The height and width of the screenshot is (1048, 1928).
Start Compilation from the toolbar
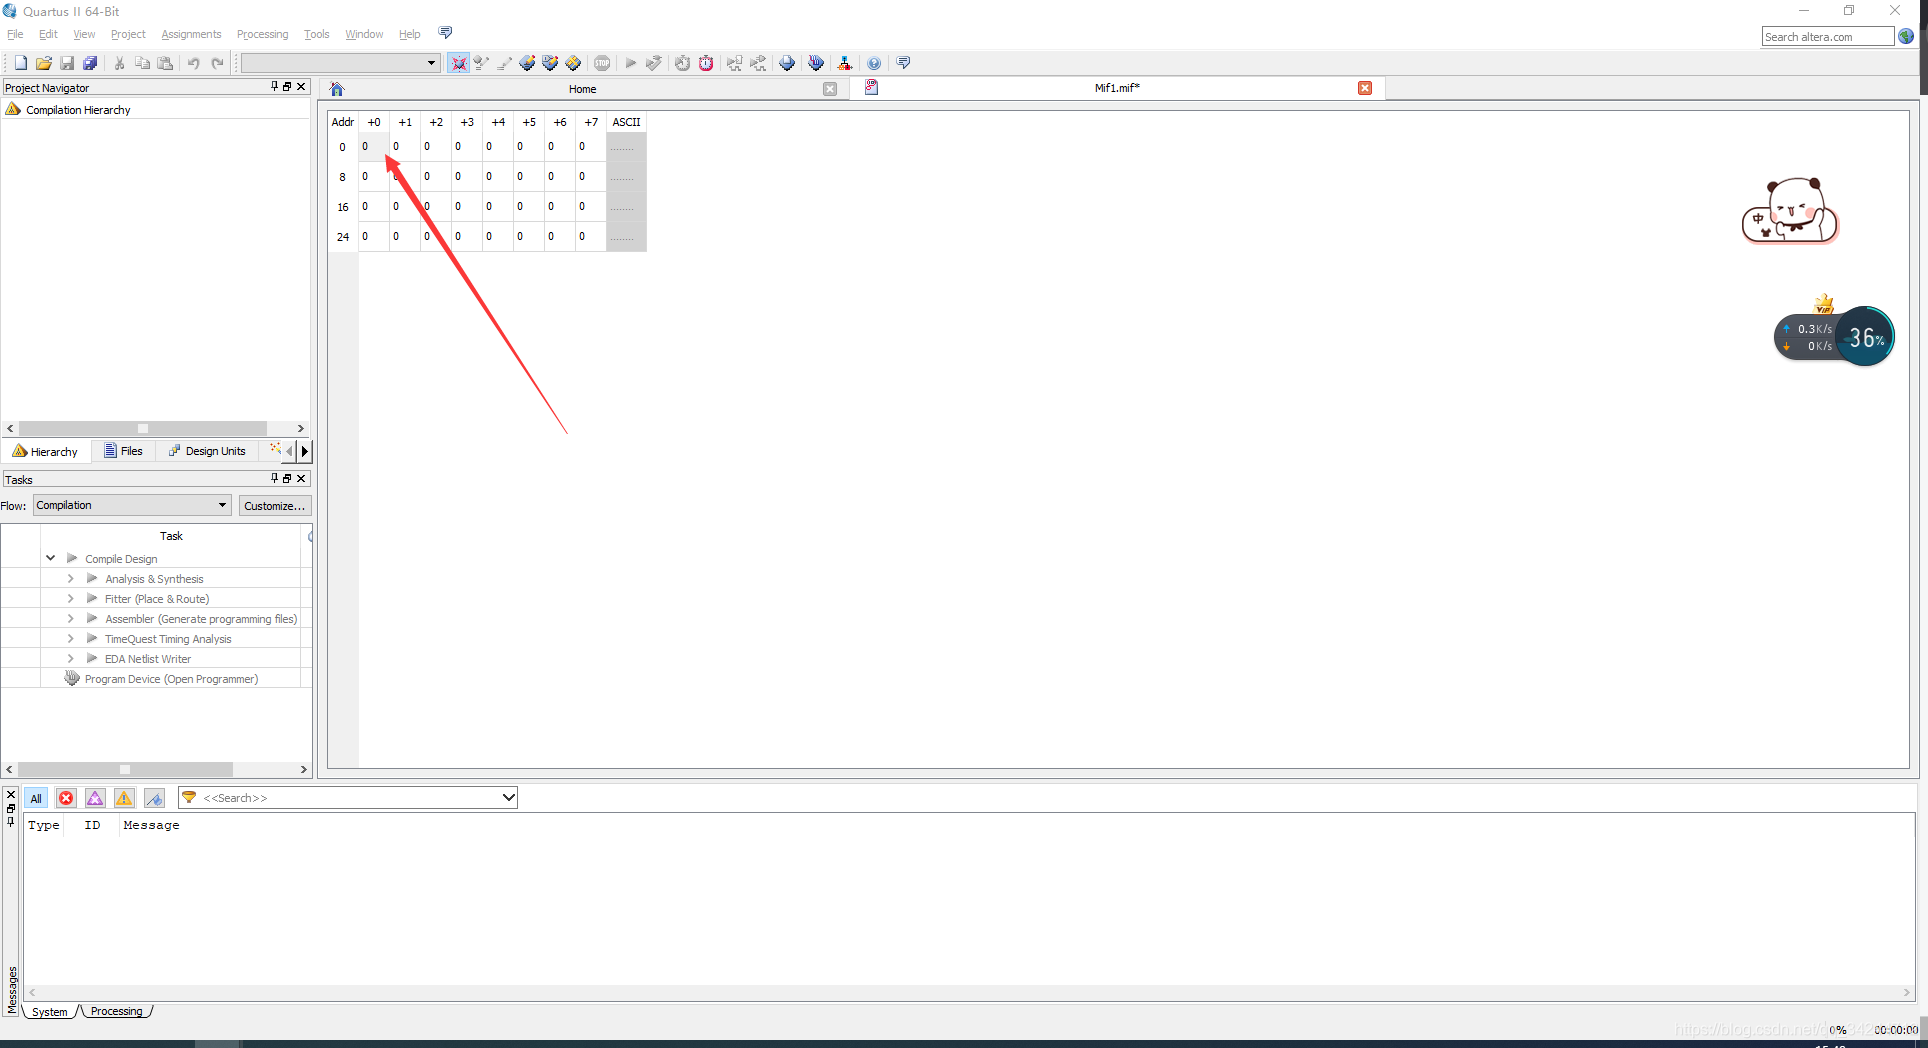click(x=630, y=62)
